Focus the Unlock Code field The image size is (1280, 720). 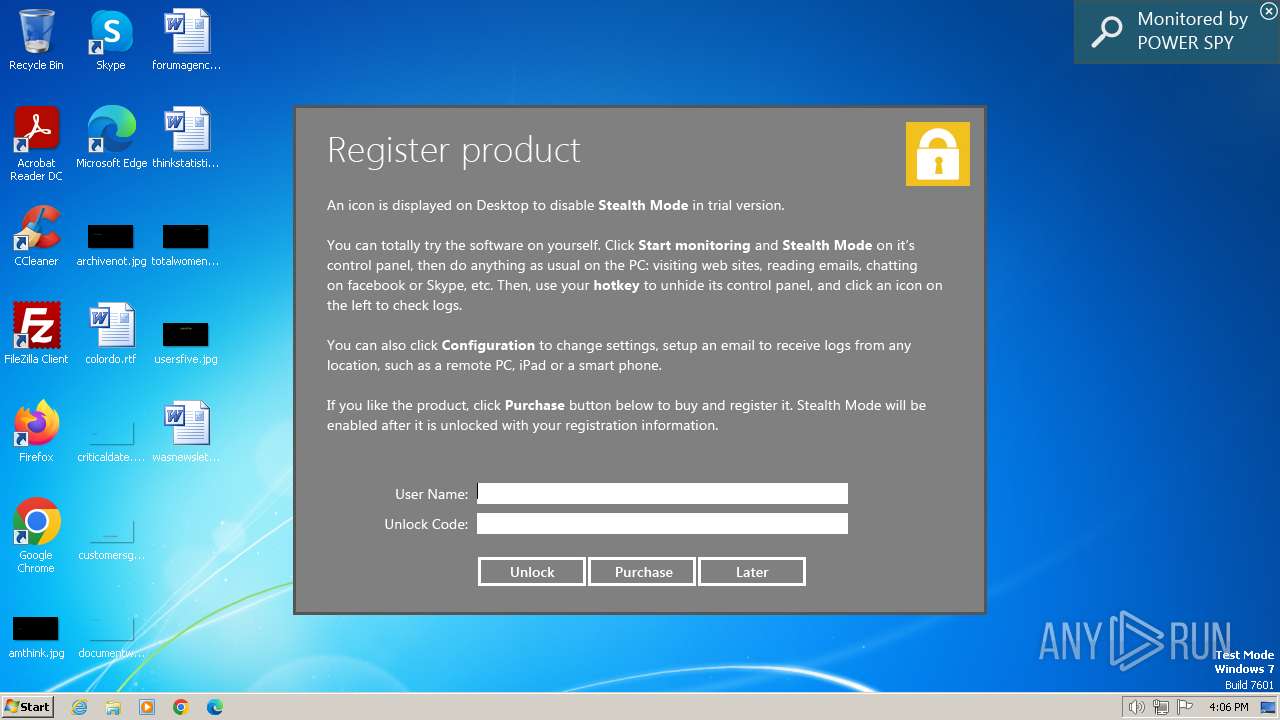click(x=662, y=523)
